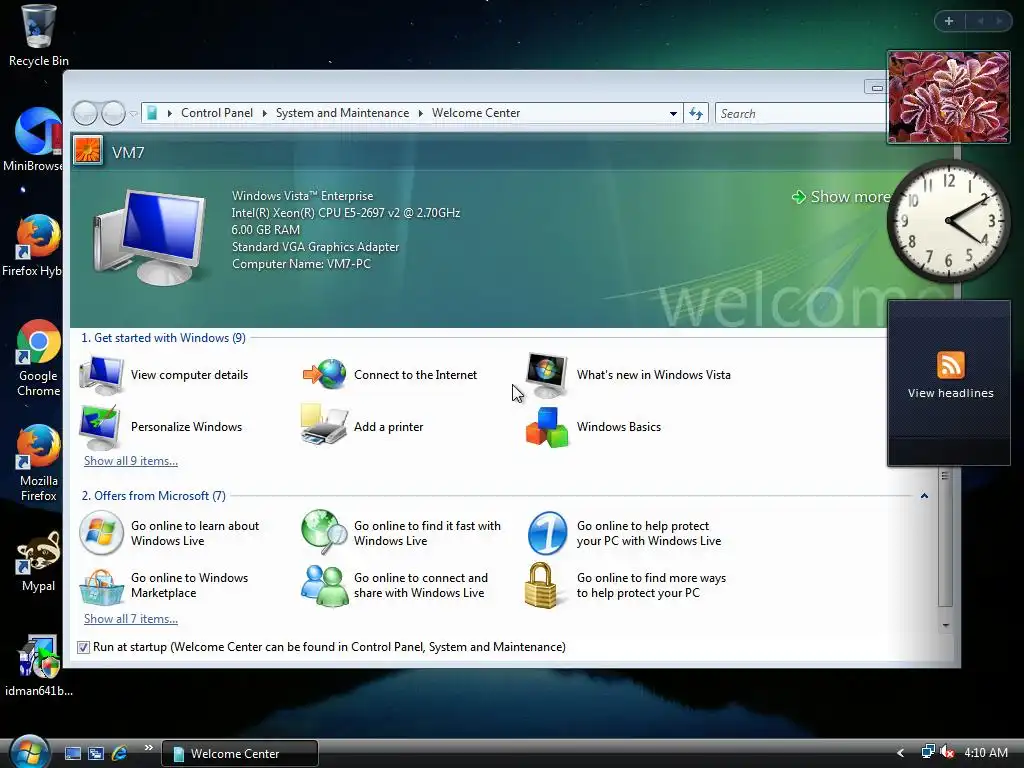Click the RSS feed icon in sidebar gadget

click(x=950, y=364)
